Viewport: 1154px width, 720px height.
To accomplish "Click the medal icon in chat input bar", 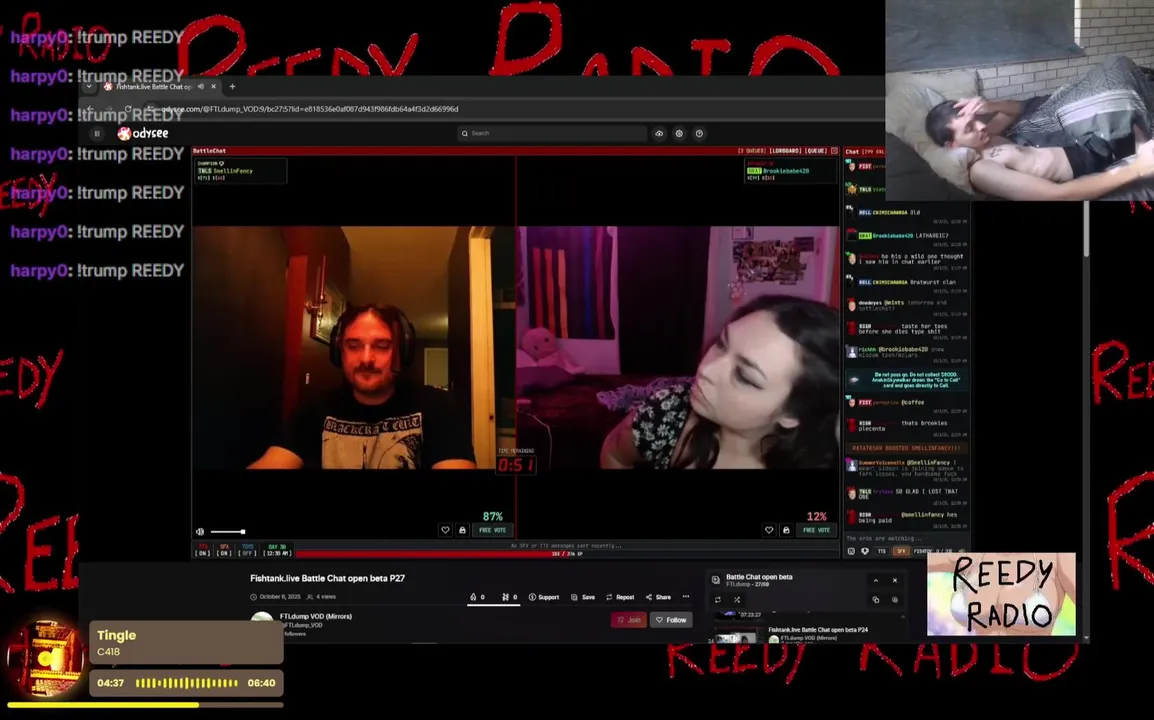I will tap(865, 551).
